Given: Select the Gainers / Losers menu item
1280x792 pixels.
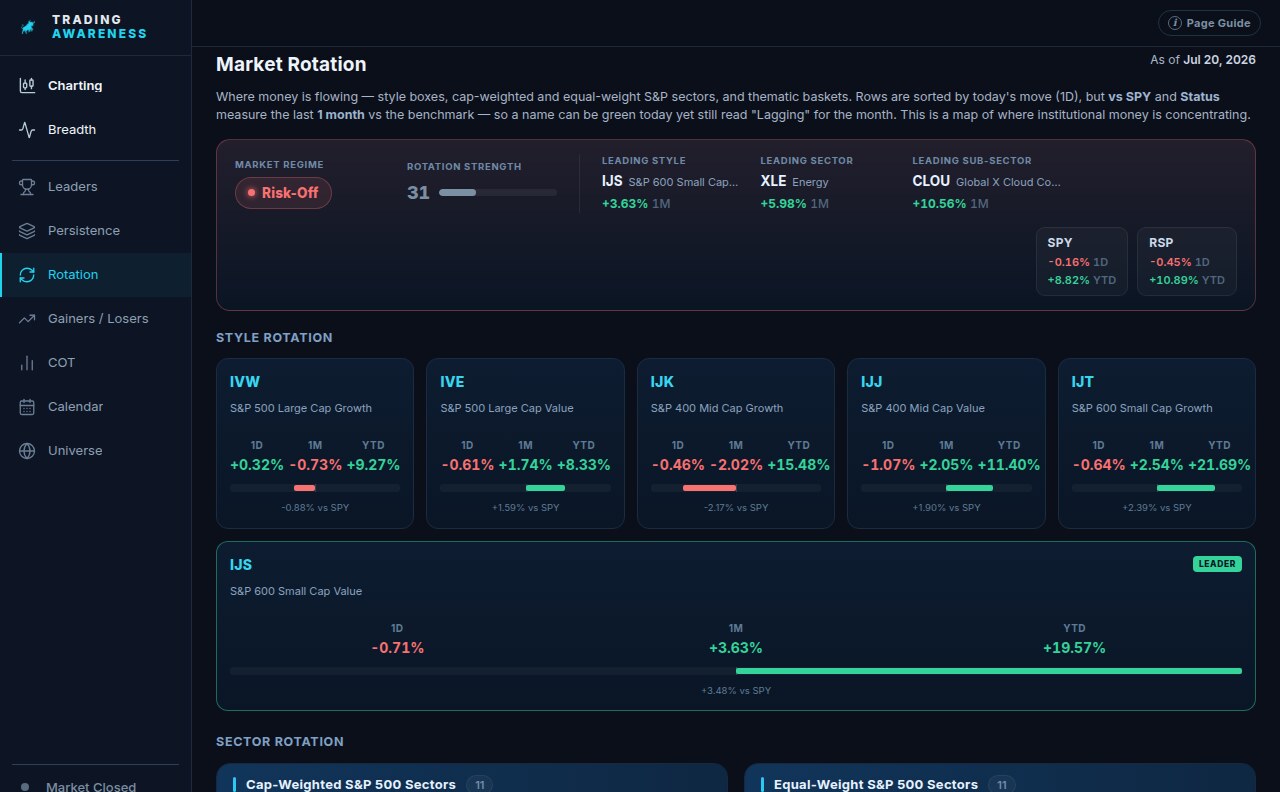Looking at the screenshot, I should coord(96,319).
